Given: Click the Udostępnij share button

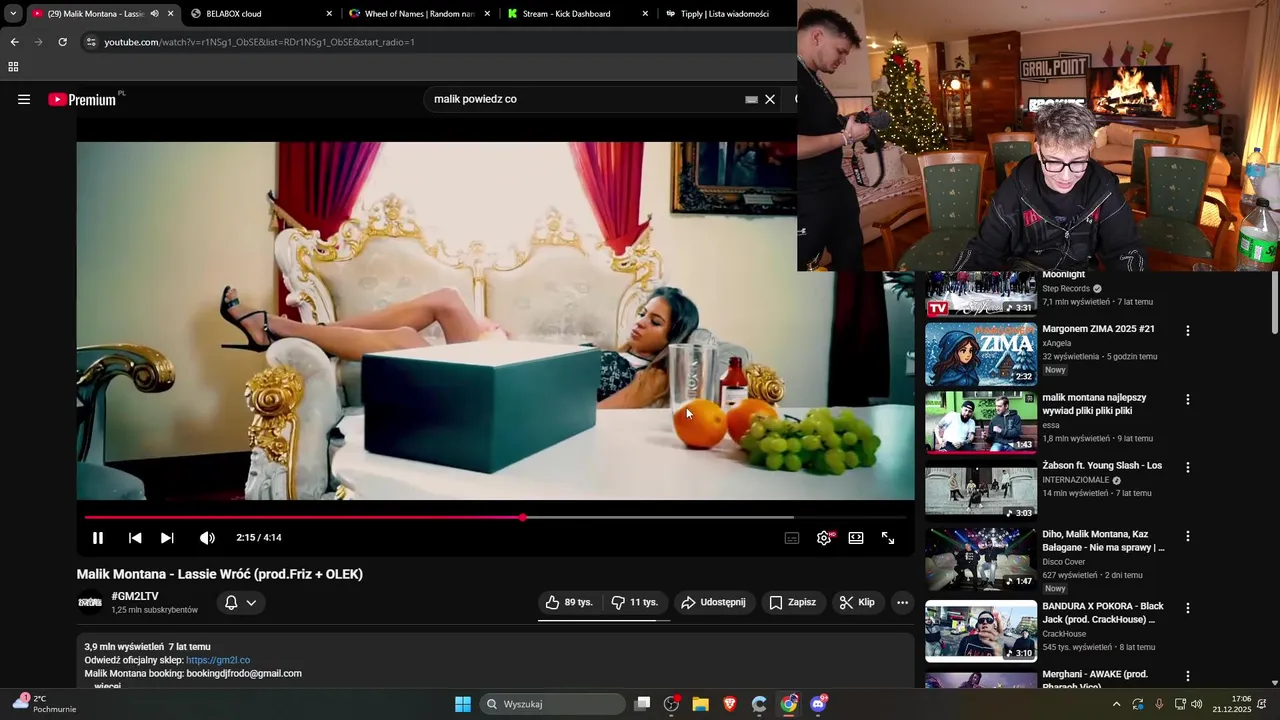Looking at the screenshot, I should click(x=713, y=602).
